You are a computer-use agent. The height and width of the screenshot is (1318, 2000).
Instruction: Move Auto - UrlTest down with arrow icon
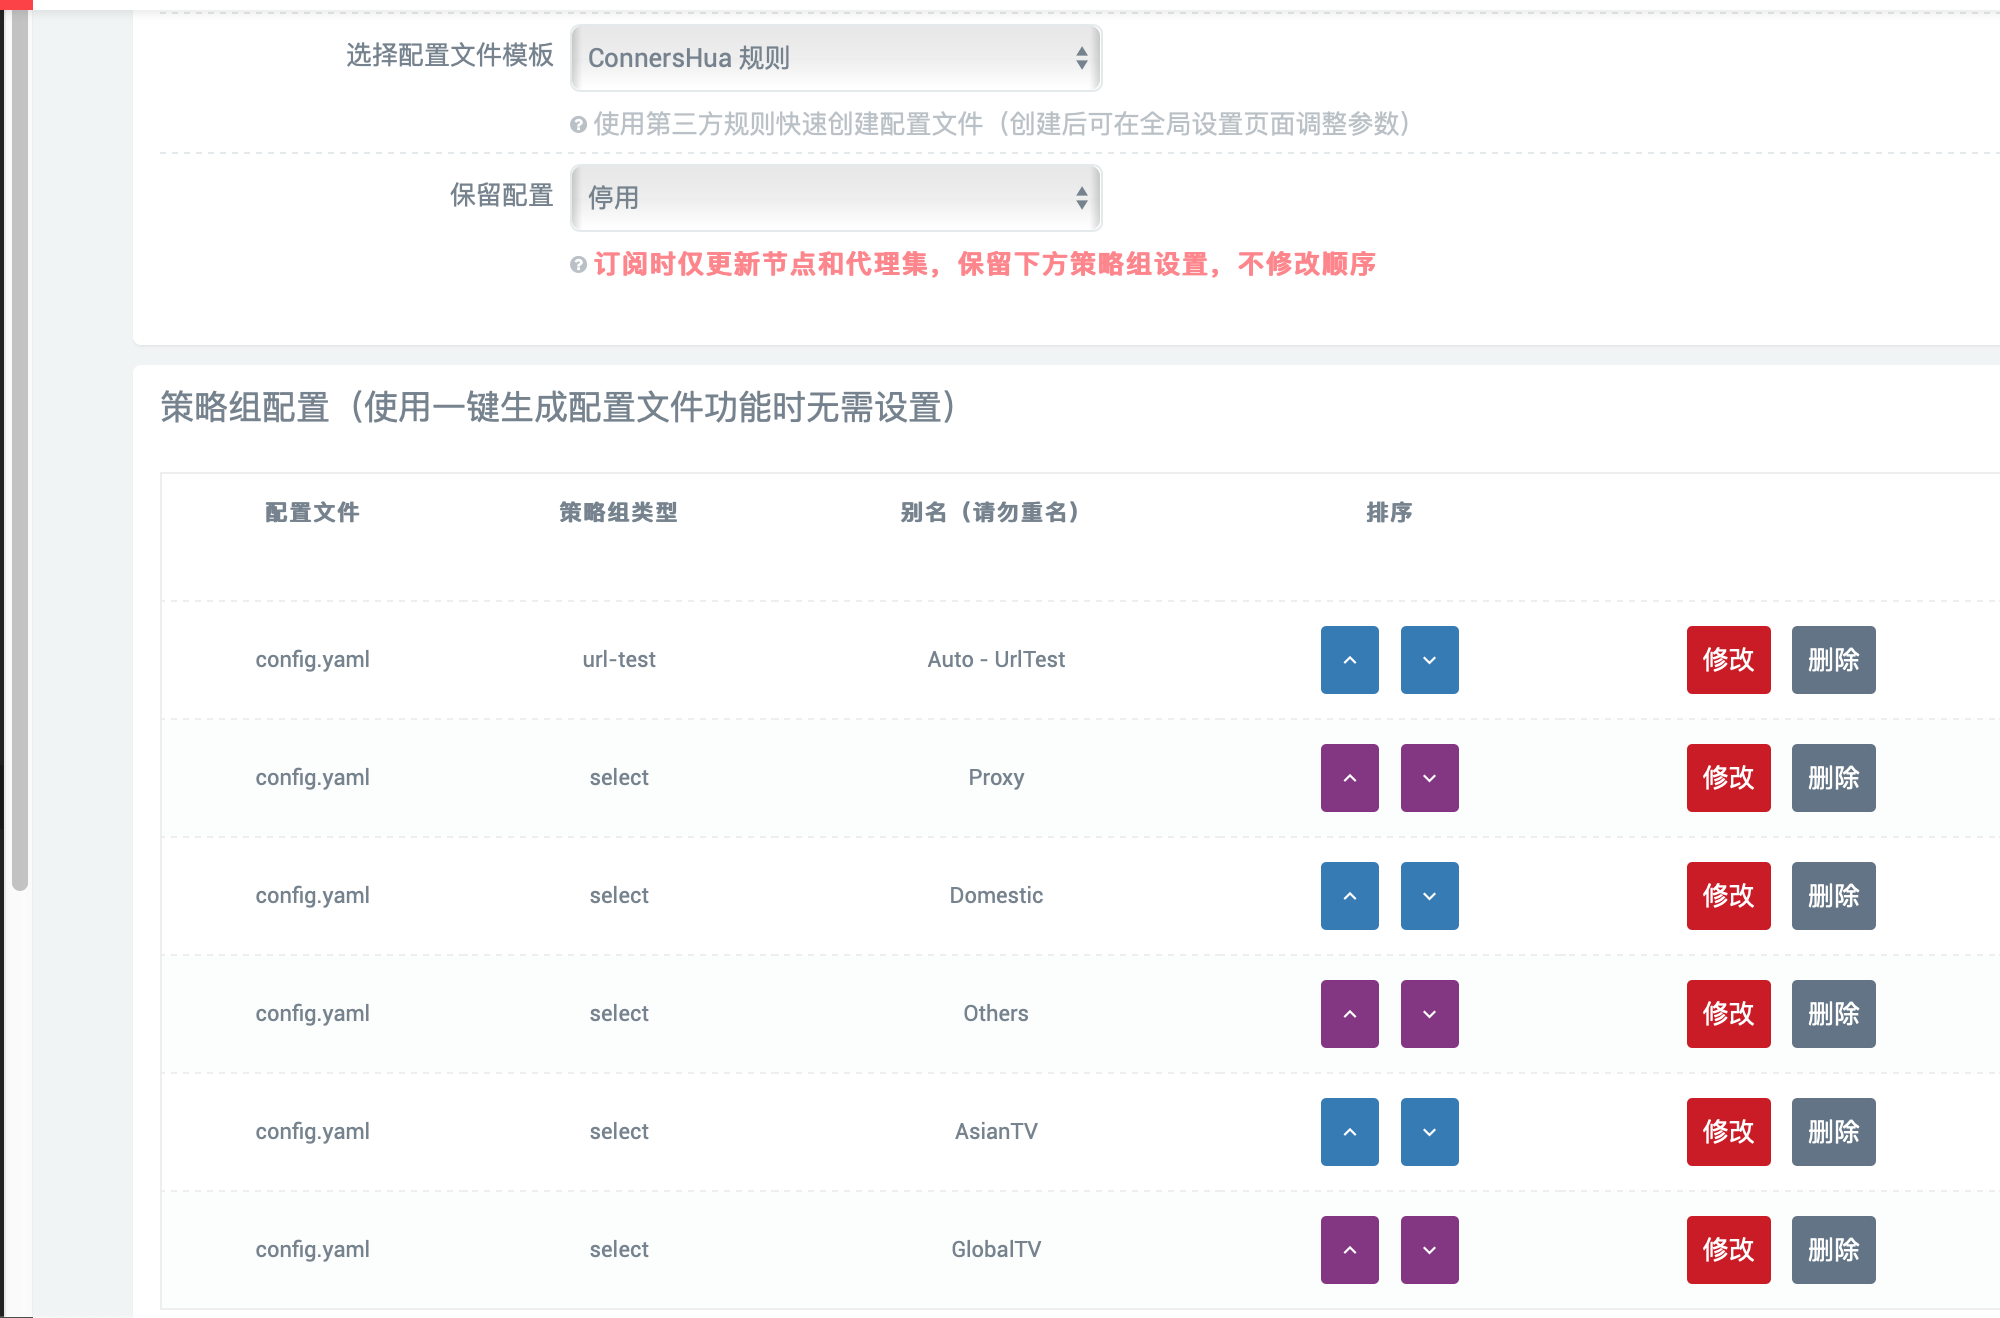pos(1429,660)
